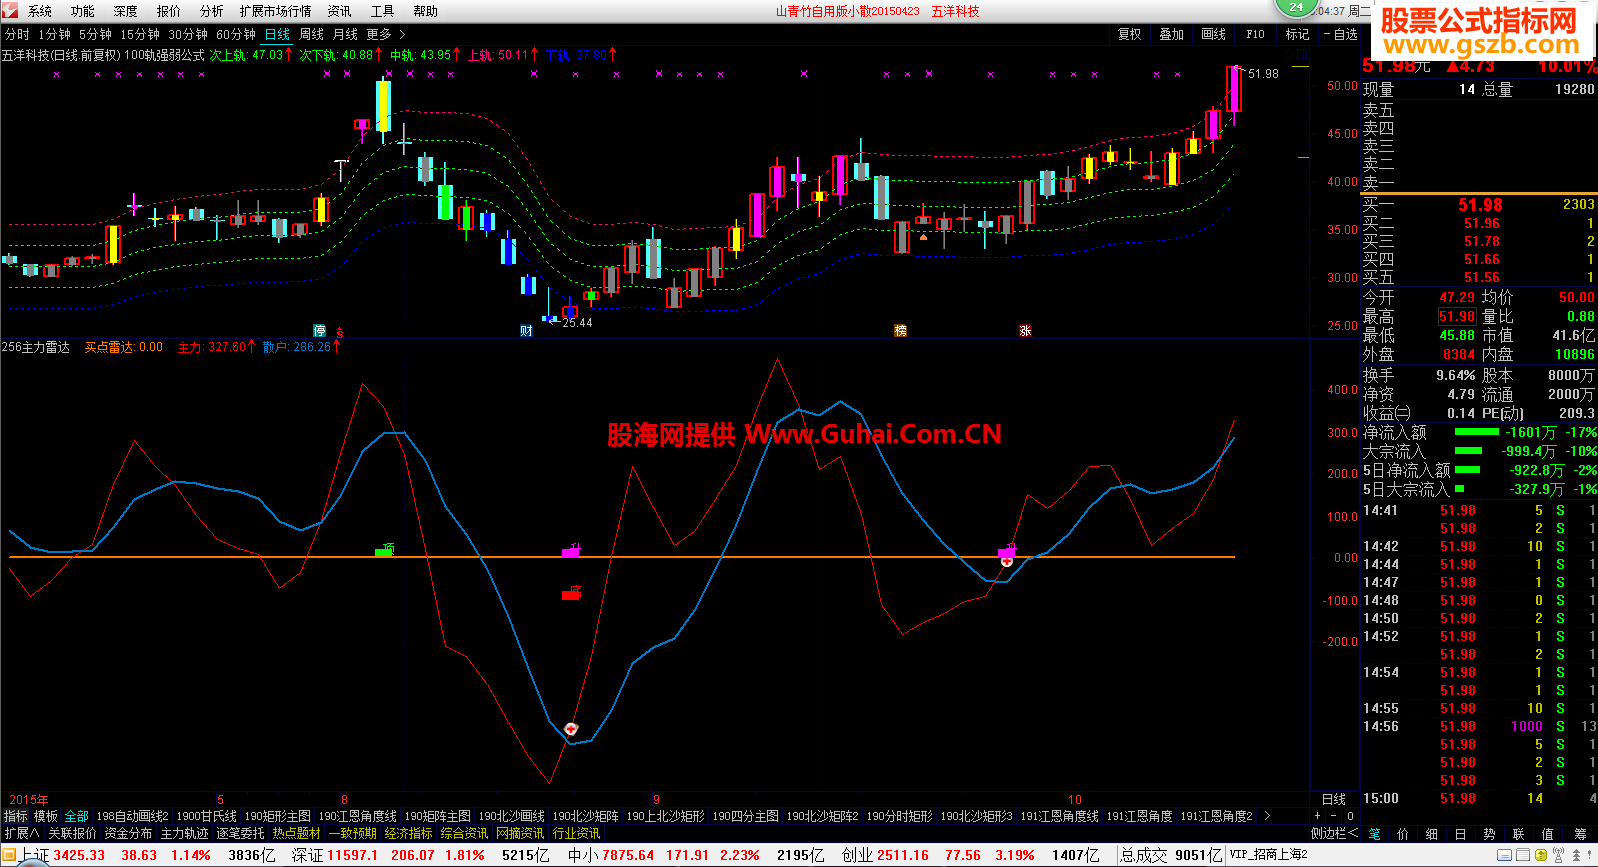
Task: Open the 帮助 menu
Action: click(x=426, y=11)
